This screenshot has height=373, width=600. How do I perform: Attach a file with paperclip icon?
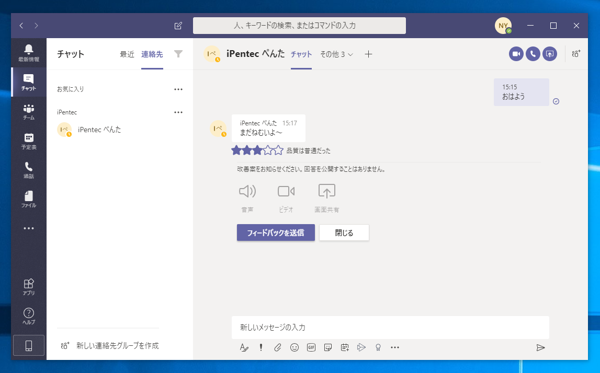277,347
